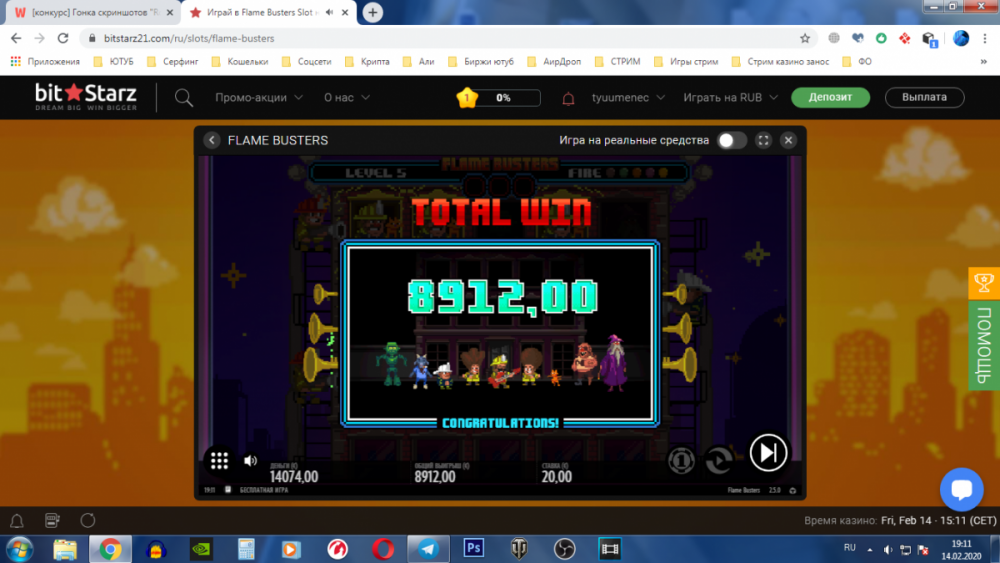Viewport: 1000px width, 563px height.
Task: Mute the game sound speaker icon
Action: tap(251, 460)
